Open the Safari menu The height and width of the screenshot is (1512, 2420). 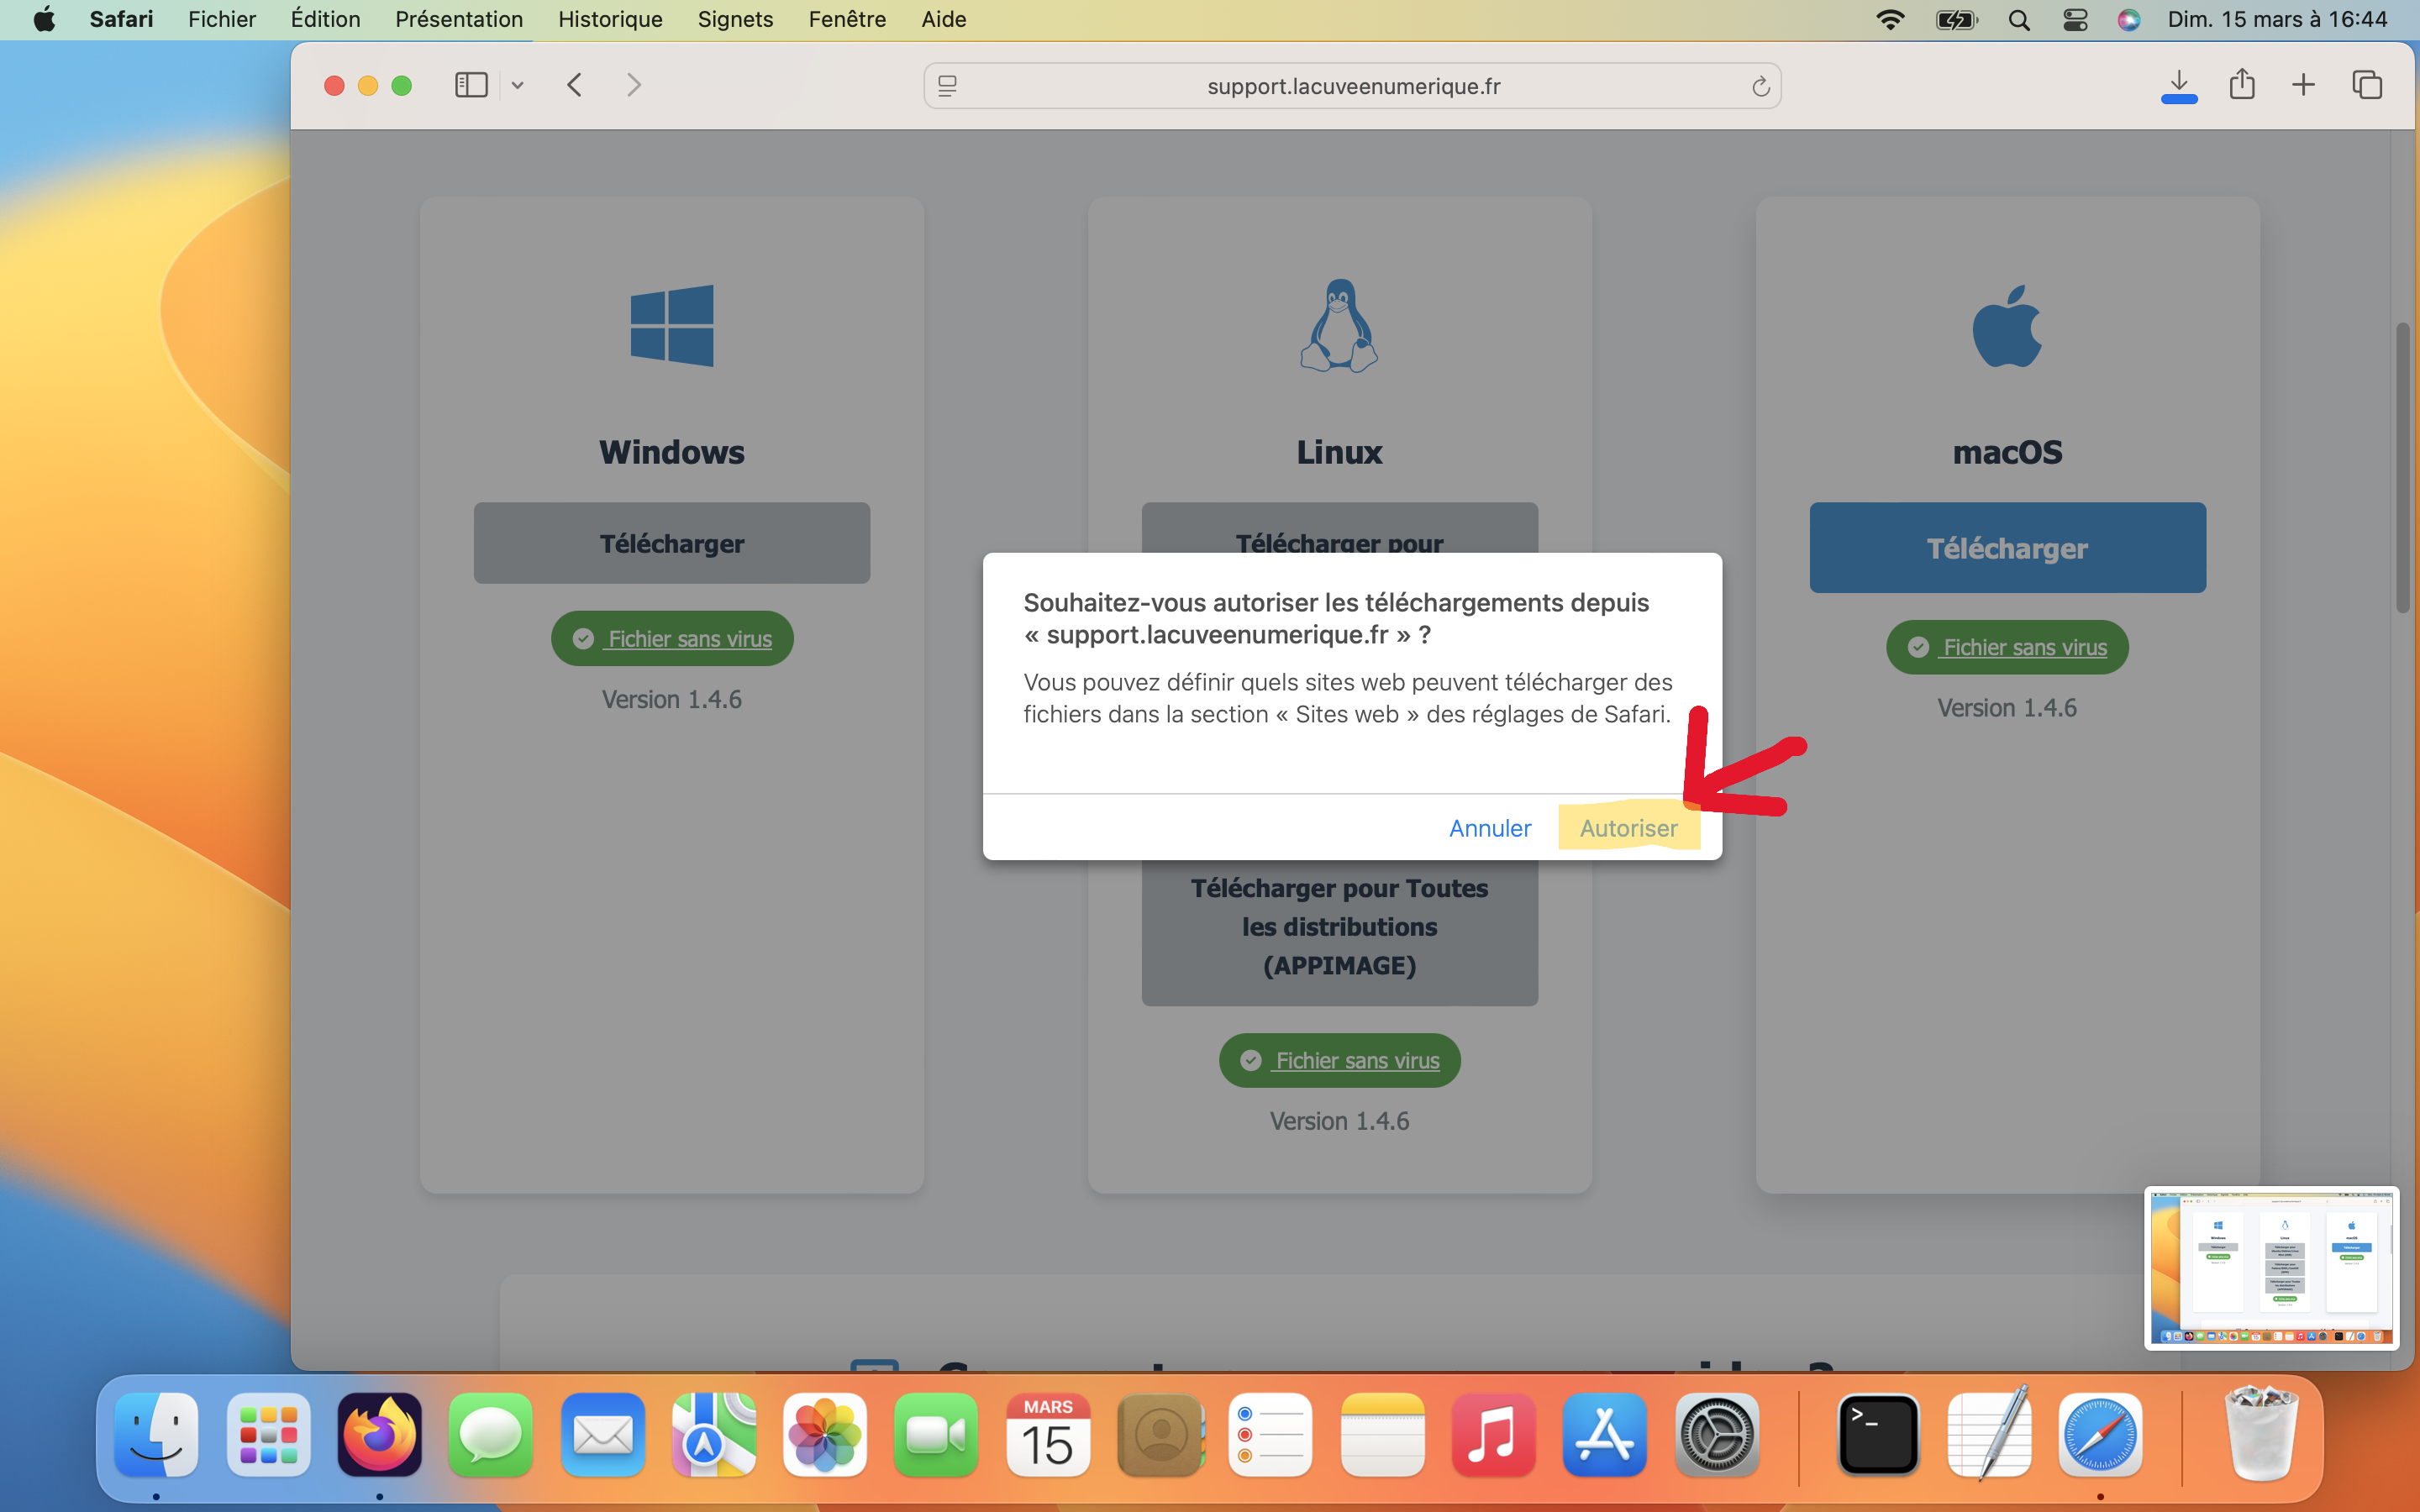(121, 19)
